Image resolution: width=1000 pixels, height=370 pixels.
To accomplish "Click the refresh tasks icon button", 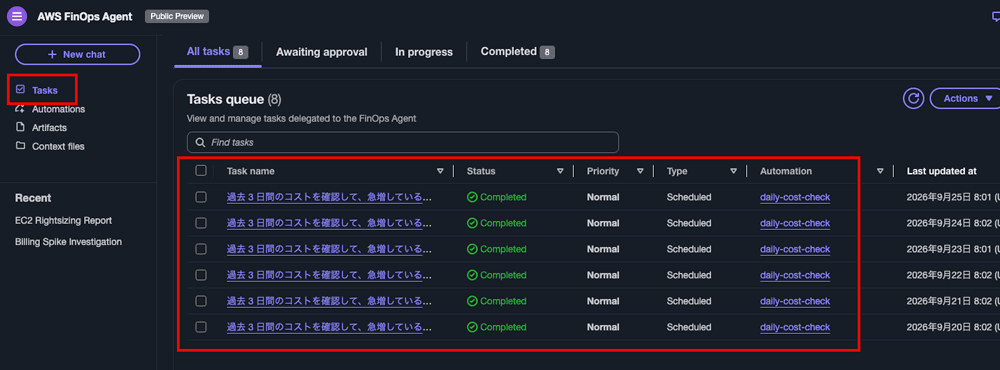I will click(x=913, y=98).
